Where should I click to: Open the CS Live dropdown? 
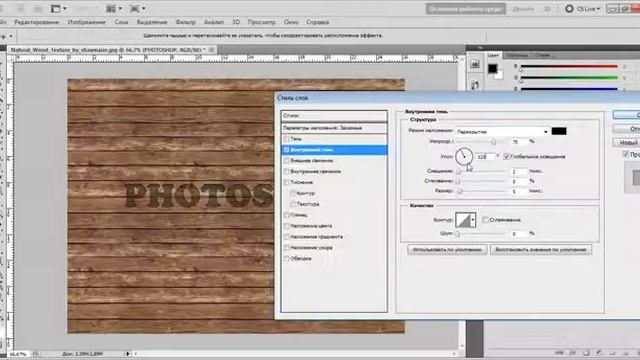(x=589, y=9)
